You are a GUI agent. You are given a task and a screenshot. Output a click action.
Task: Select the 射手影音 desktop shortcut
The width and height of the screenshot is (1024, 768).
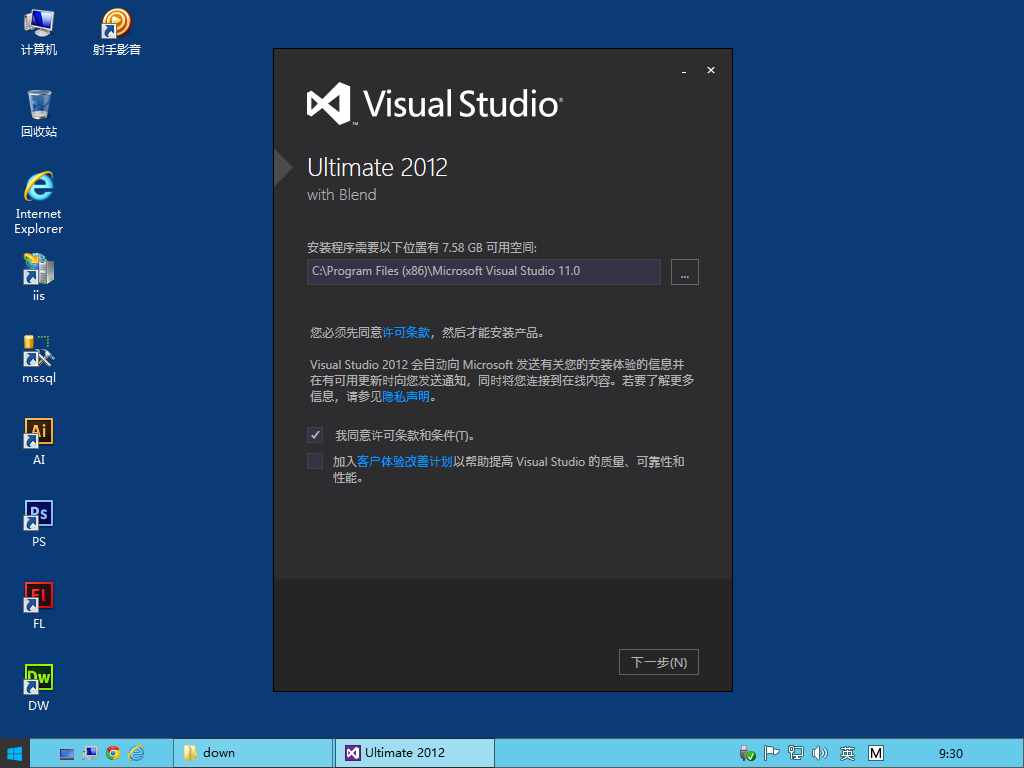coord(116,33)
